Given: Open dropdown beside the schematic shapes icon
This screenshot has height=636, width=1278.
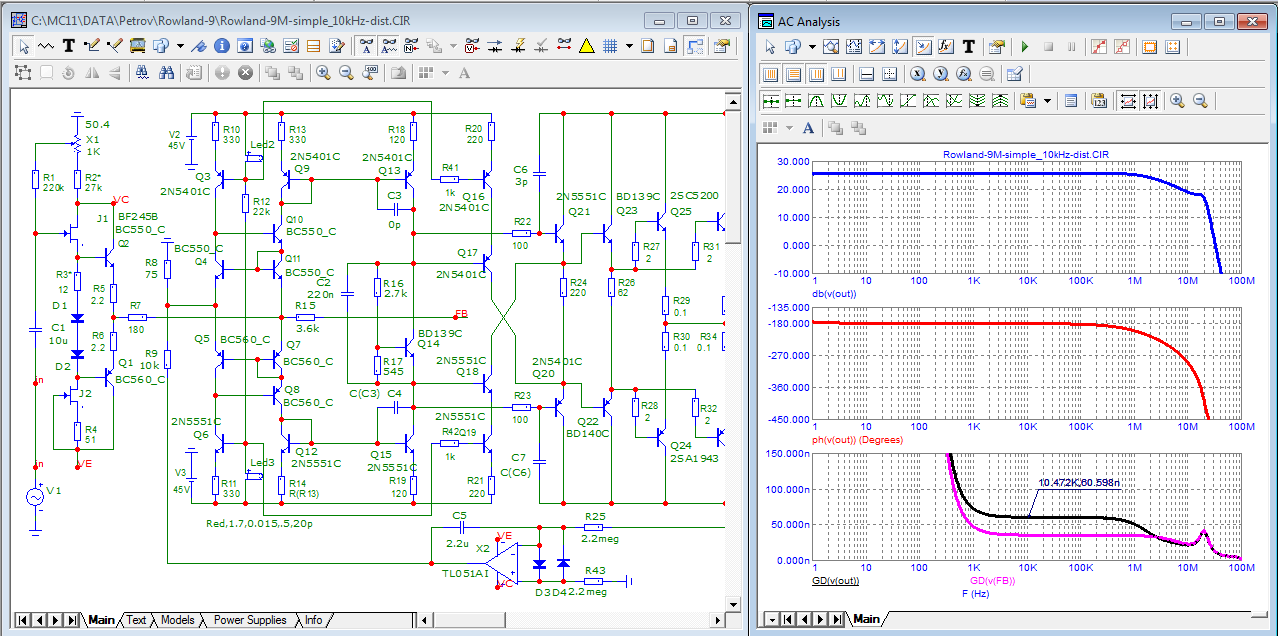Looking at the screenshot, I should (180, 46).
